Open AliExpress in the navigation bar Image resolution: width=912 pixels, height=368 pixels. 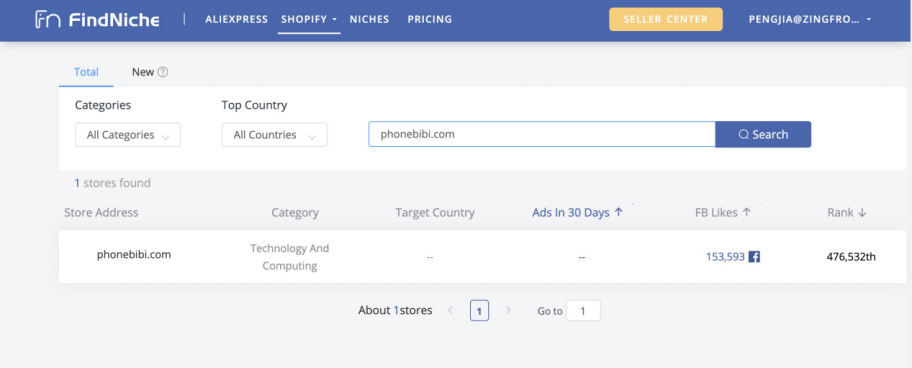coord(237,19)
